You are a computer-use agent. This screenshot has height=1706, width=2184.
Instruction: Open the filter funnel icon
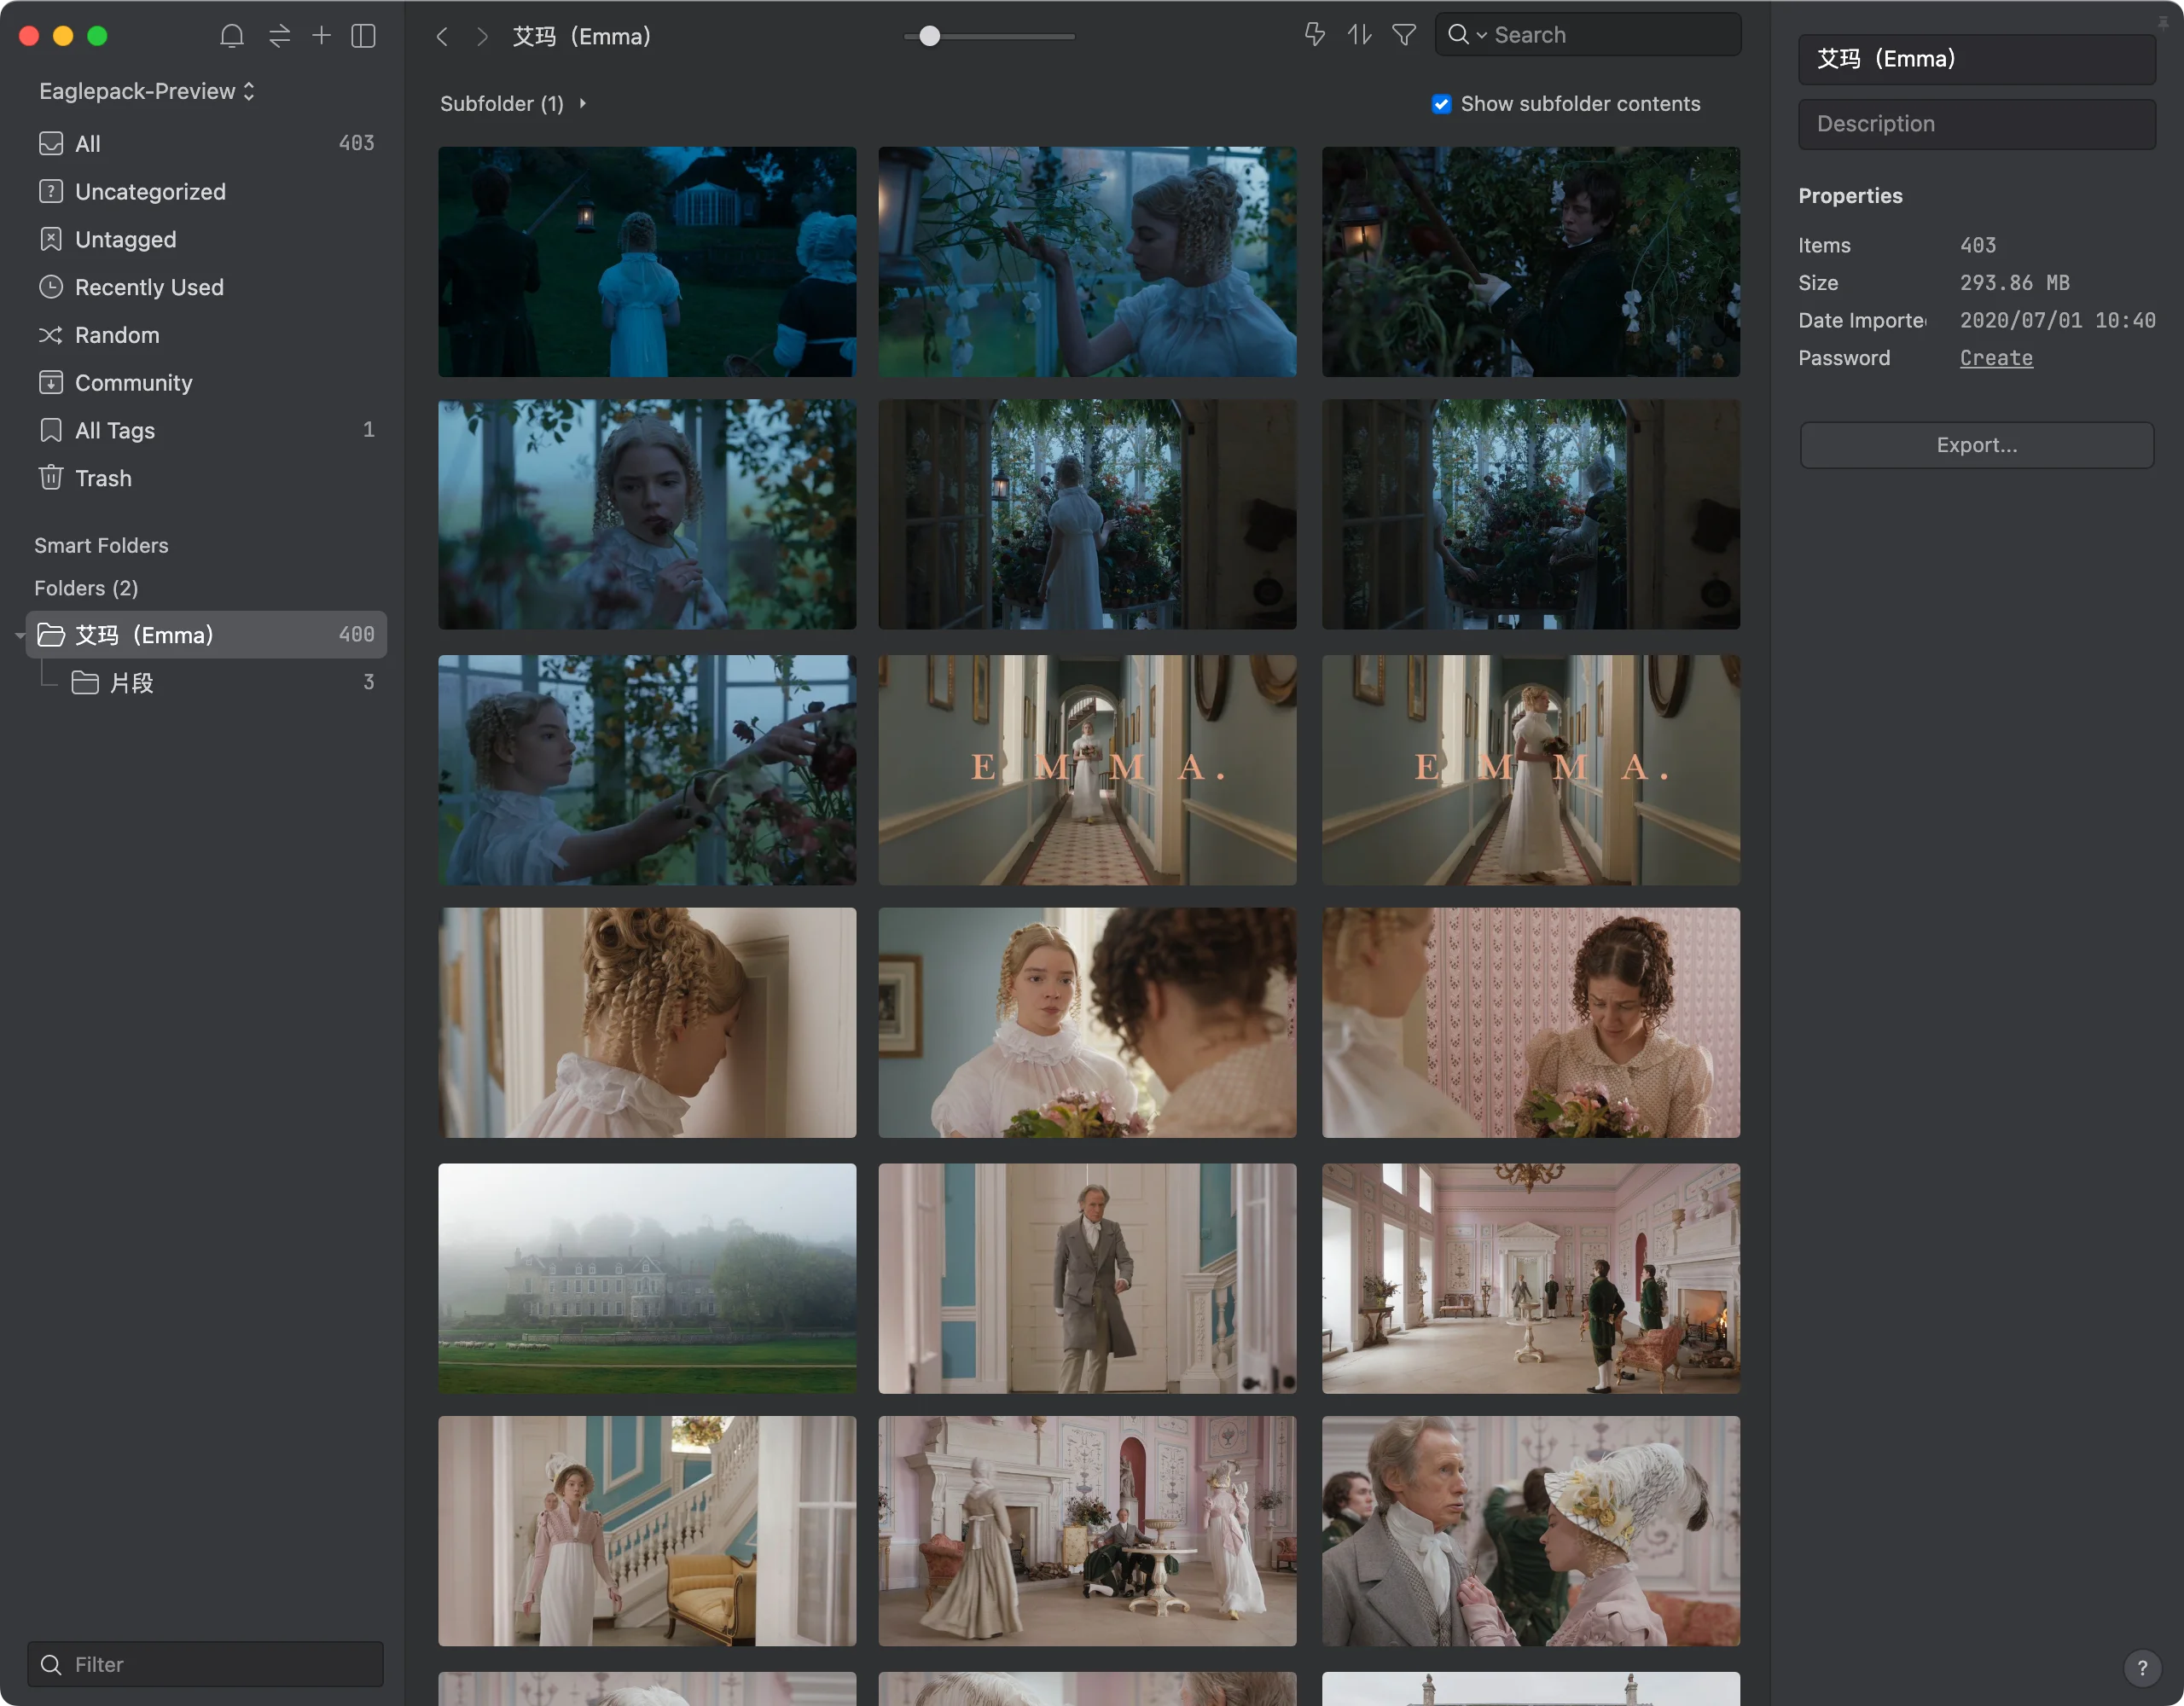(x=1404, y=35)
